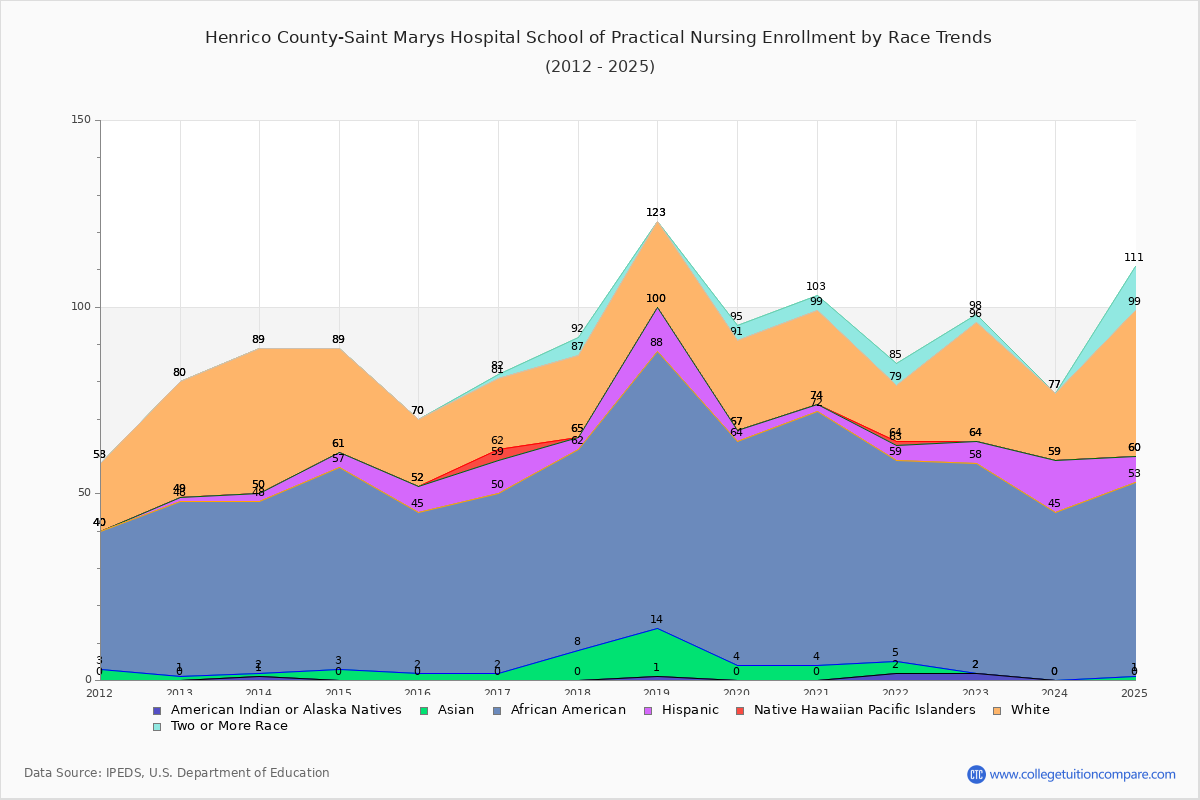Click the 2013 x-axis label
The width and height of the screenshot is (1200, 800).
pyautogui.click(x=179, y=693)
